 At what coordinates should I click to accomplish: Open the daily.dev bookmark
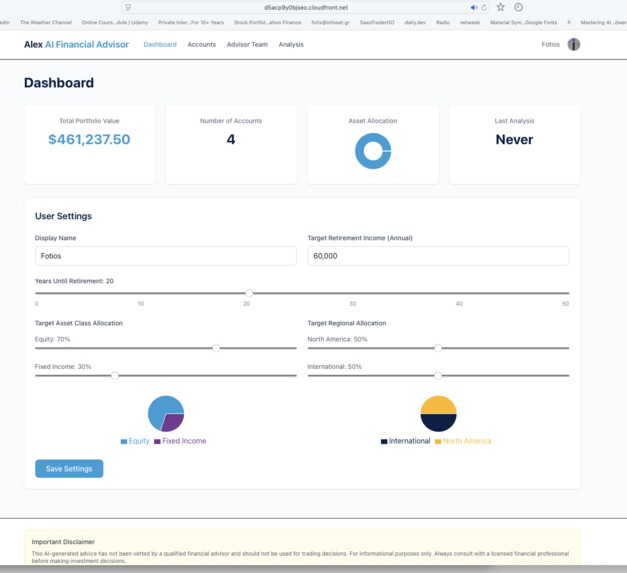[x=415, y=22]
